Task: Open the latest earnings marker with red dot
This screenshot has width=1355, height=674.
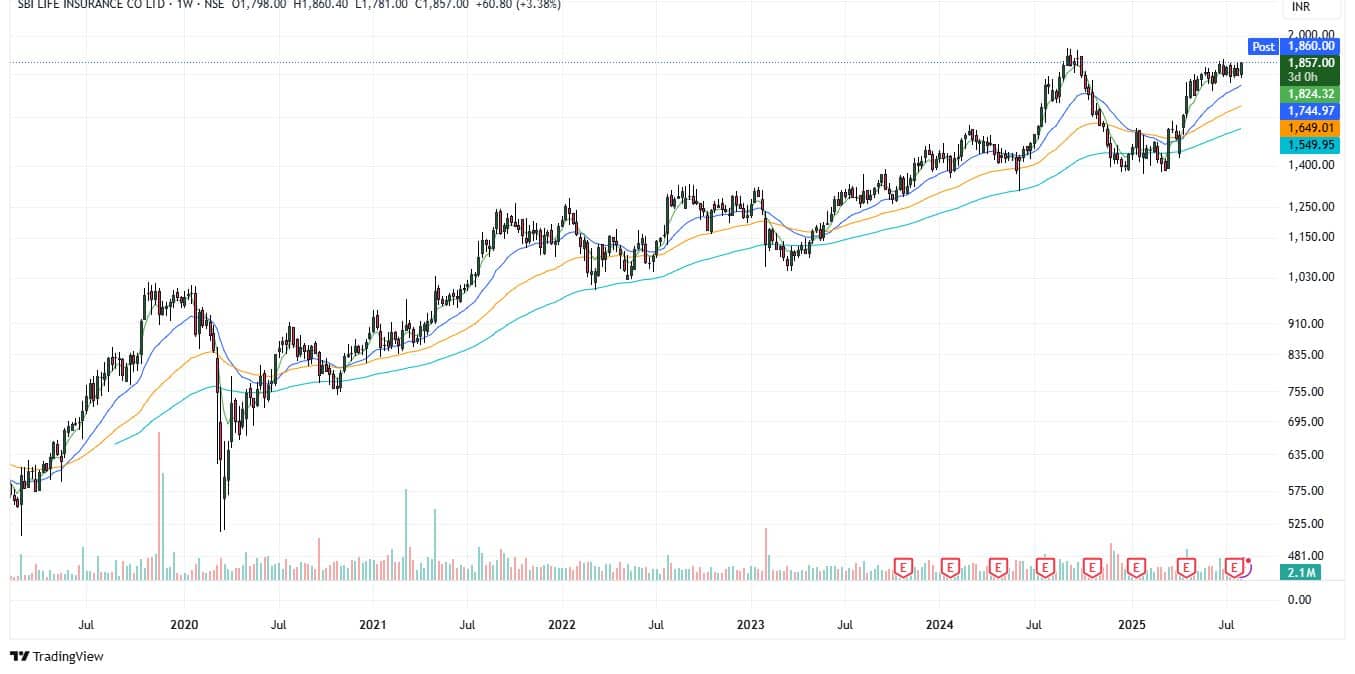Action: click(x=1235, y=567)
